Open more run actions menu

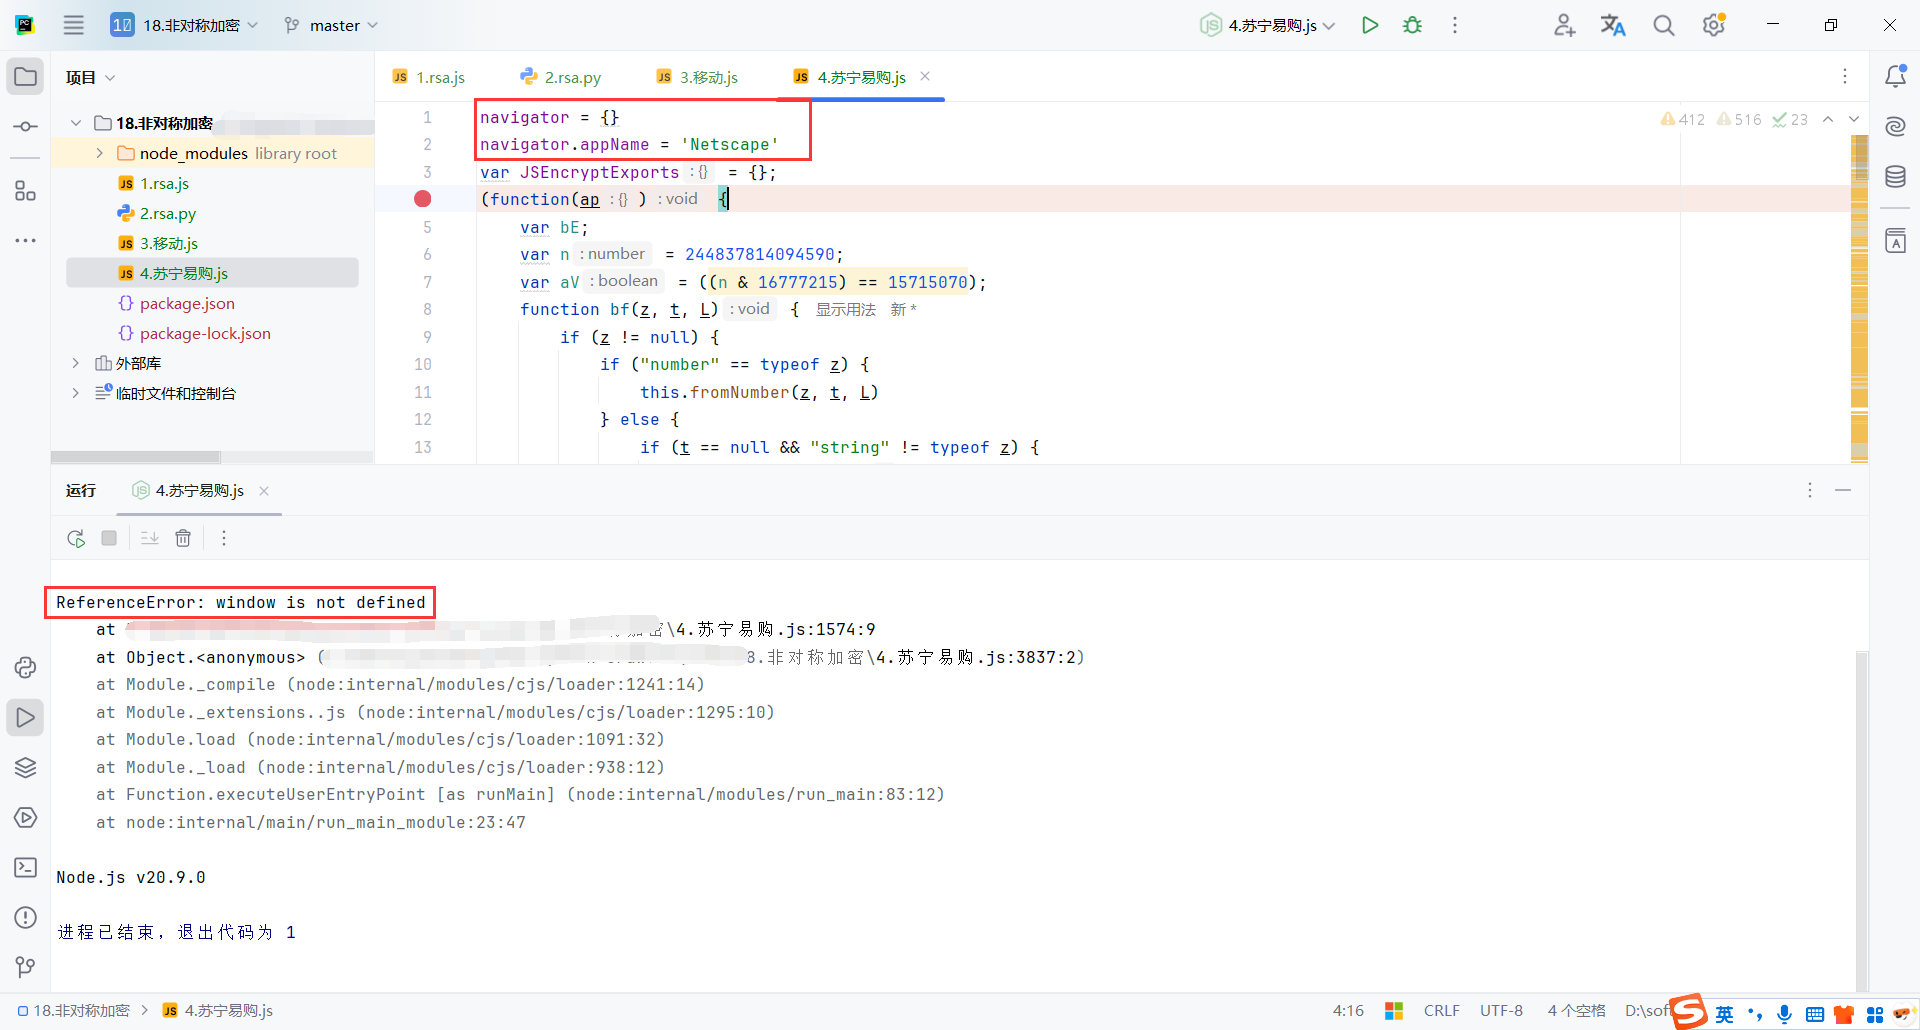click(x=1455, y=25)
